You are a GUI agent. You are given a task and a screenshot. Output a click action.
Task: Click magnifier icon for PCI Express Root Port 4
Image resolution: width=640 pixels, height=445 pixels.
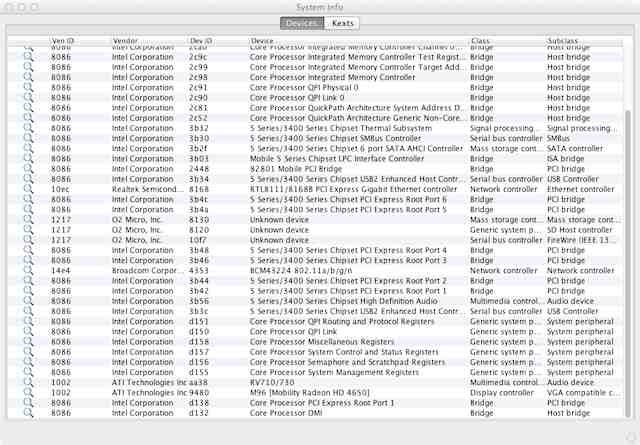point(28,250)
